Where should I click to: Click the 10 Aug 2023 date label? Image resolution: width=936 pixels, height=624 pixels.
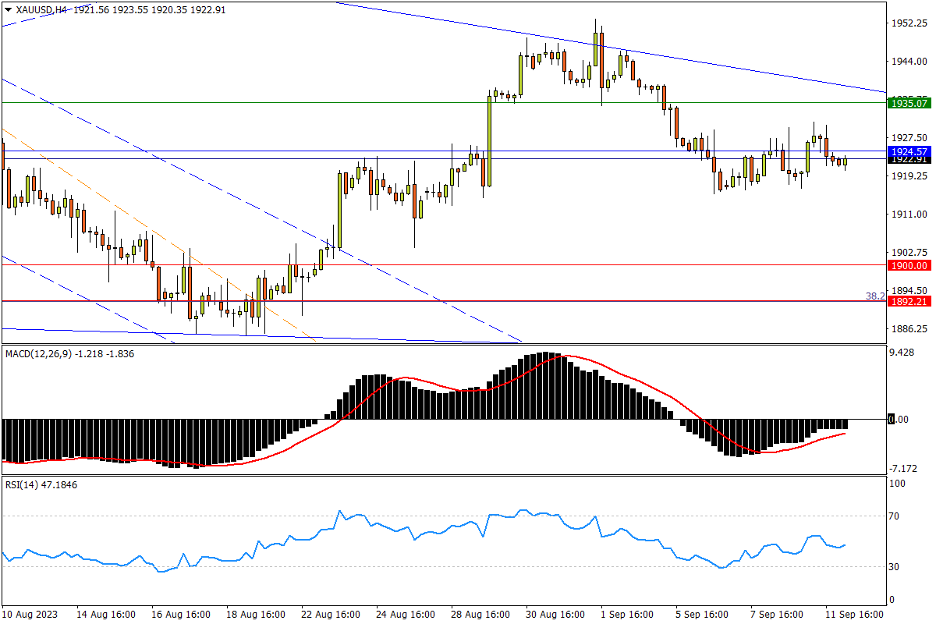point(28,612)
